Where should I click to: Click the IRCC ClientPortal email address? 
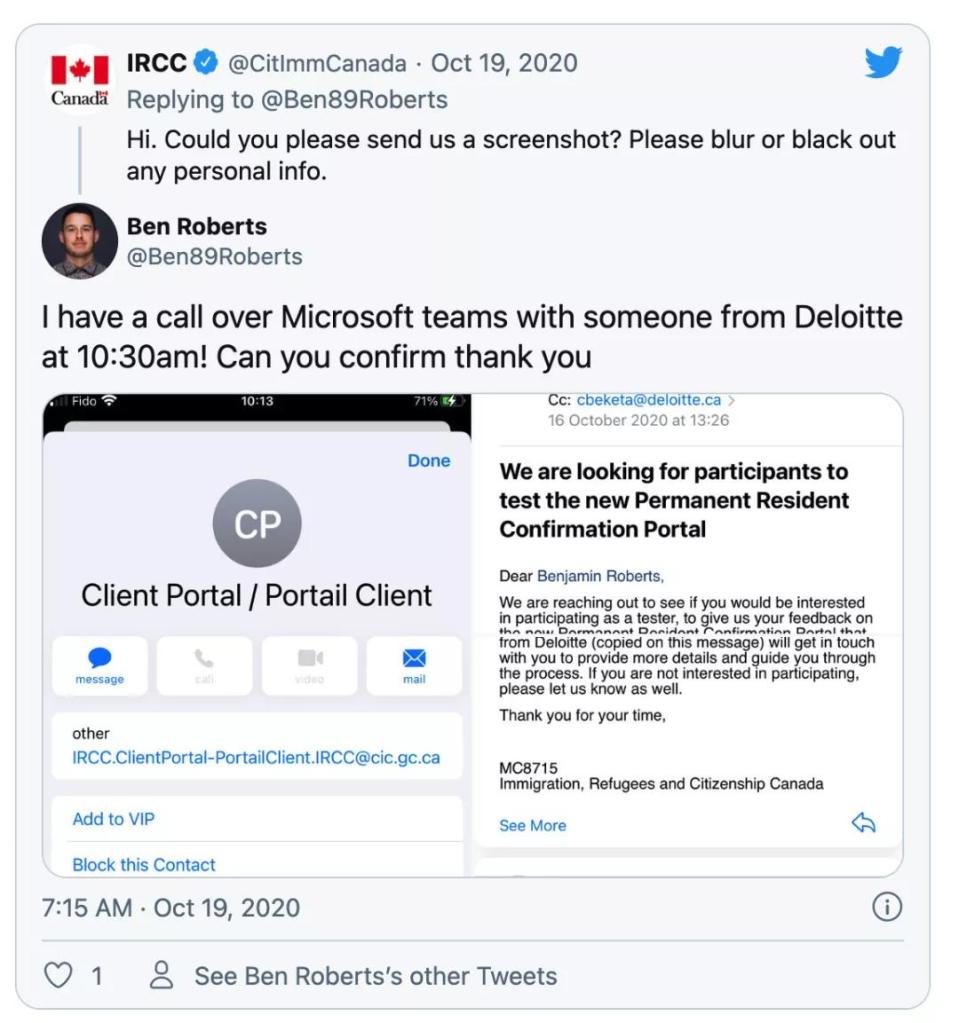click(x=256, y=757)
